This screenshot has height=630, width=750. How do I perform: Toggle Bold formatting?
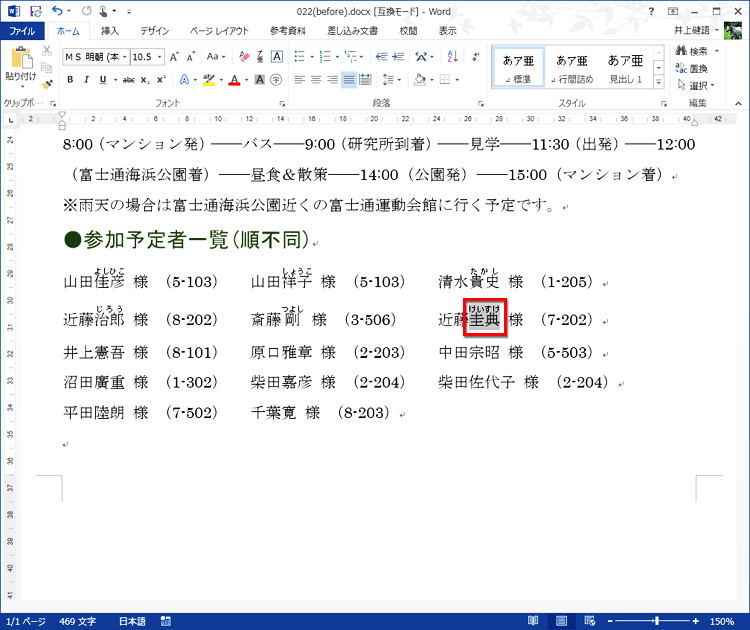[70, 79]
